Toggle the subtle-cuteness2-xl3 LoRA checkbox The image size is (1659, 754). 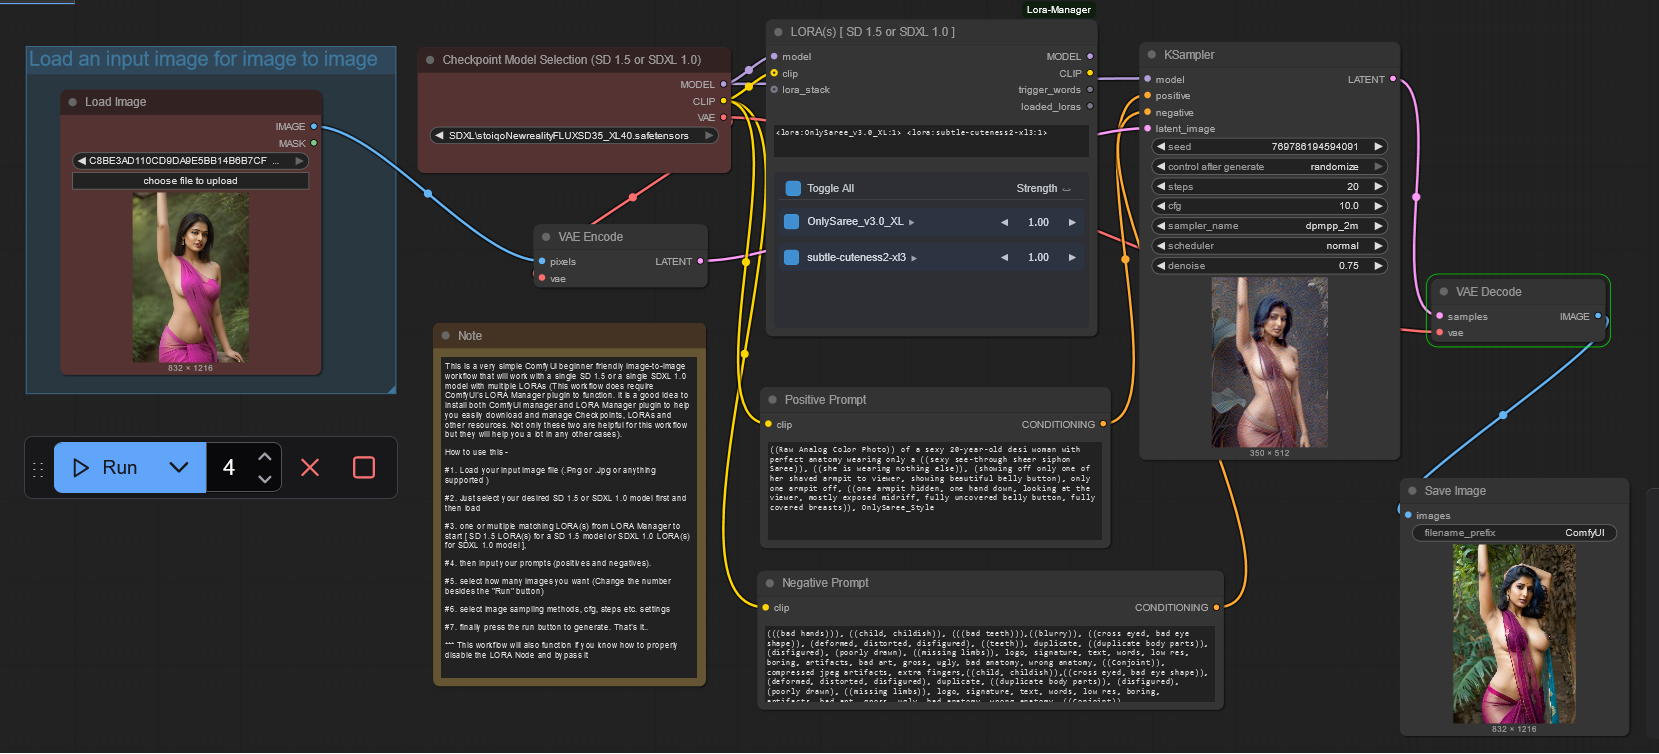coord(792,257)
